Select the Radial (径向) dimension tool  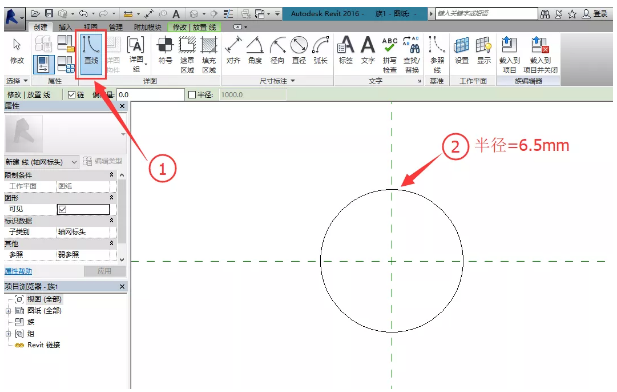pyautogui.click(x=277, y=50)
